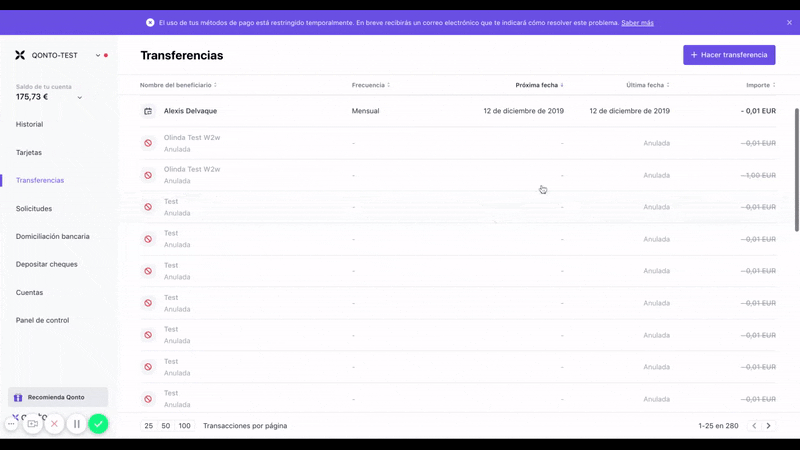Click the - 0,01 EUR amount for Alexis Delvaque
This screenshot has width=800, height=450.
point(758,111)
